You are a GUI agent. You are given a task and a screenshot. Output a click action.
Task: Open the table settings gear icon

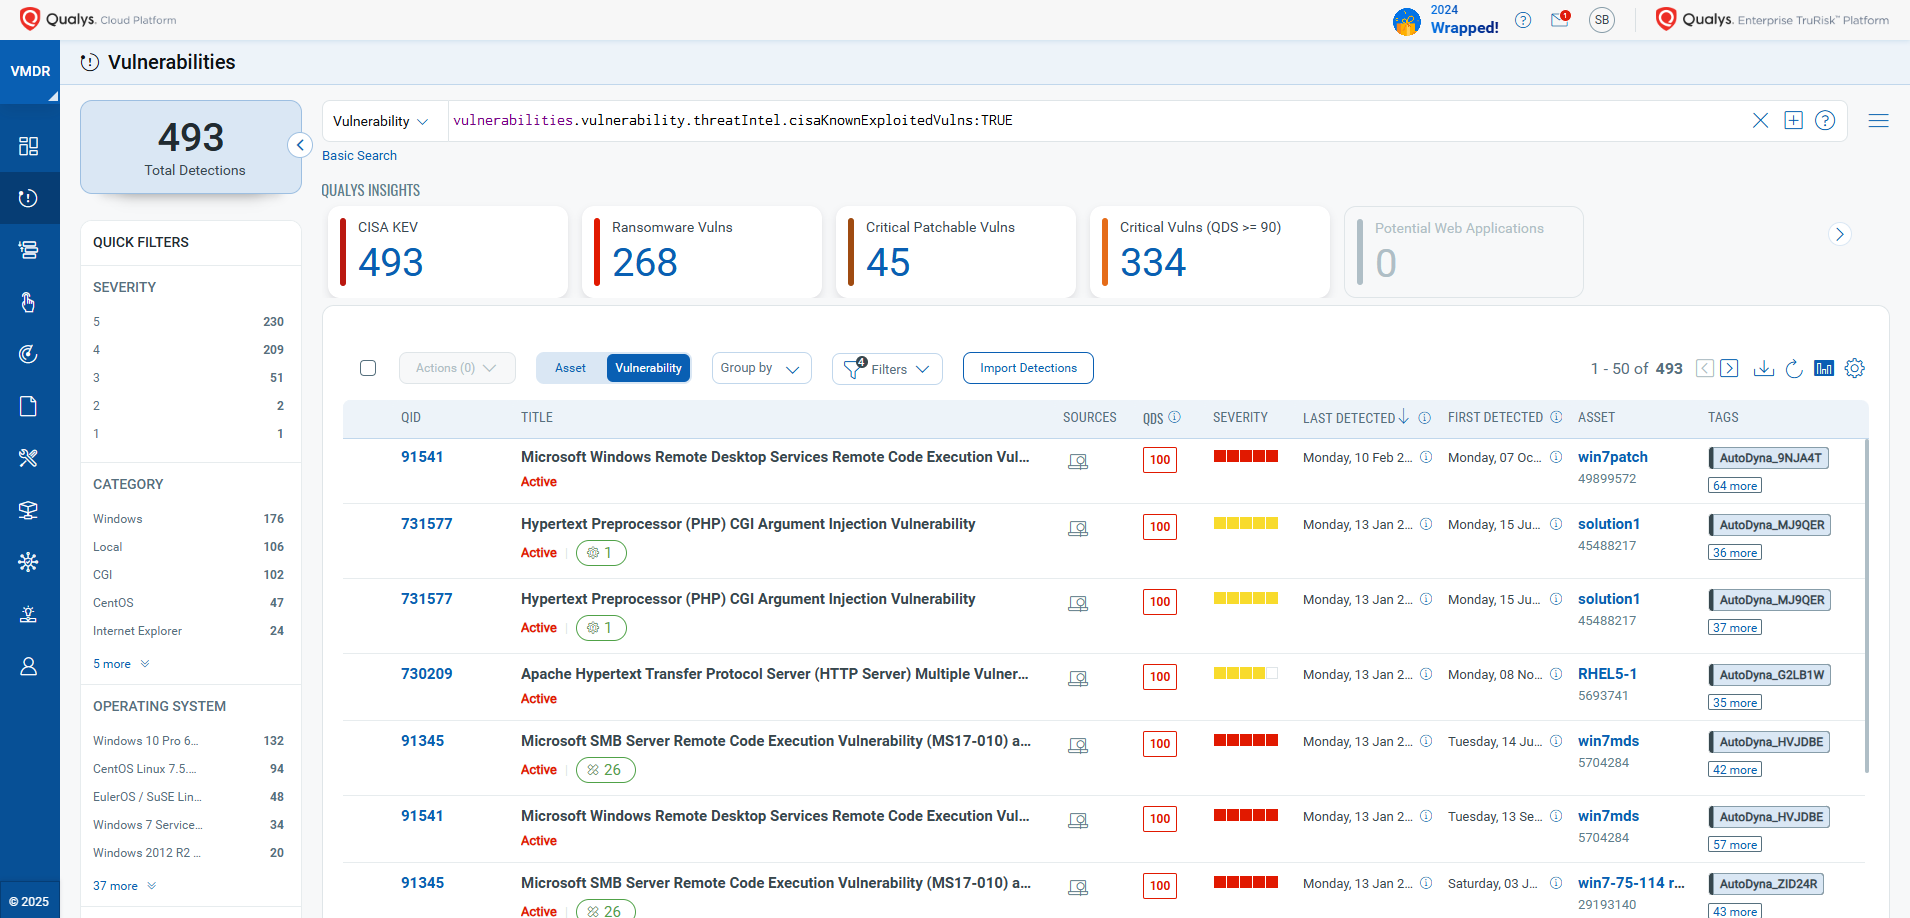[x=1855, y=368]
